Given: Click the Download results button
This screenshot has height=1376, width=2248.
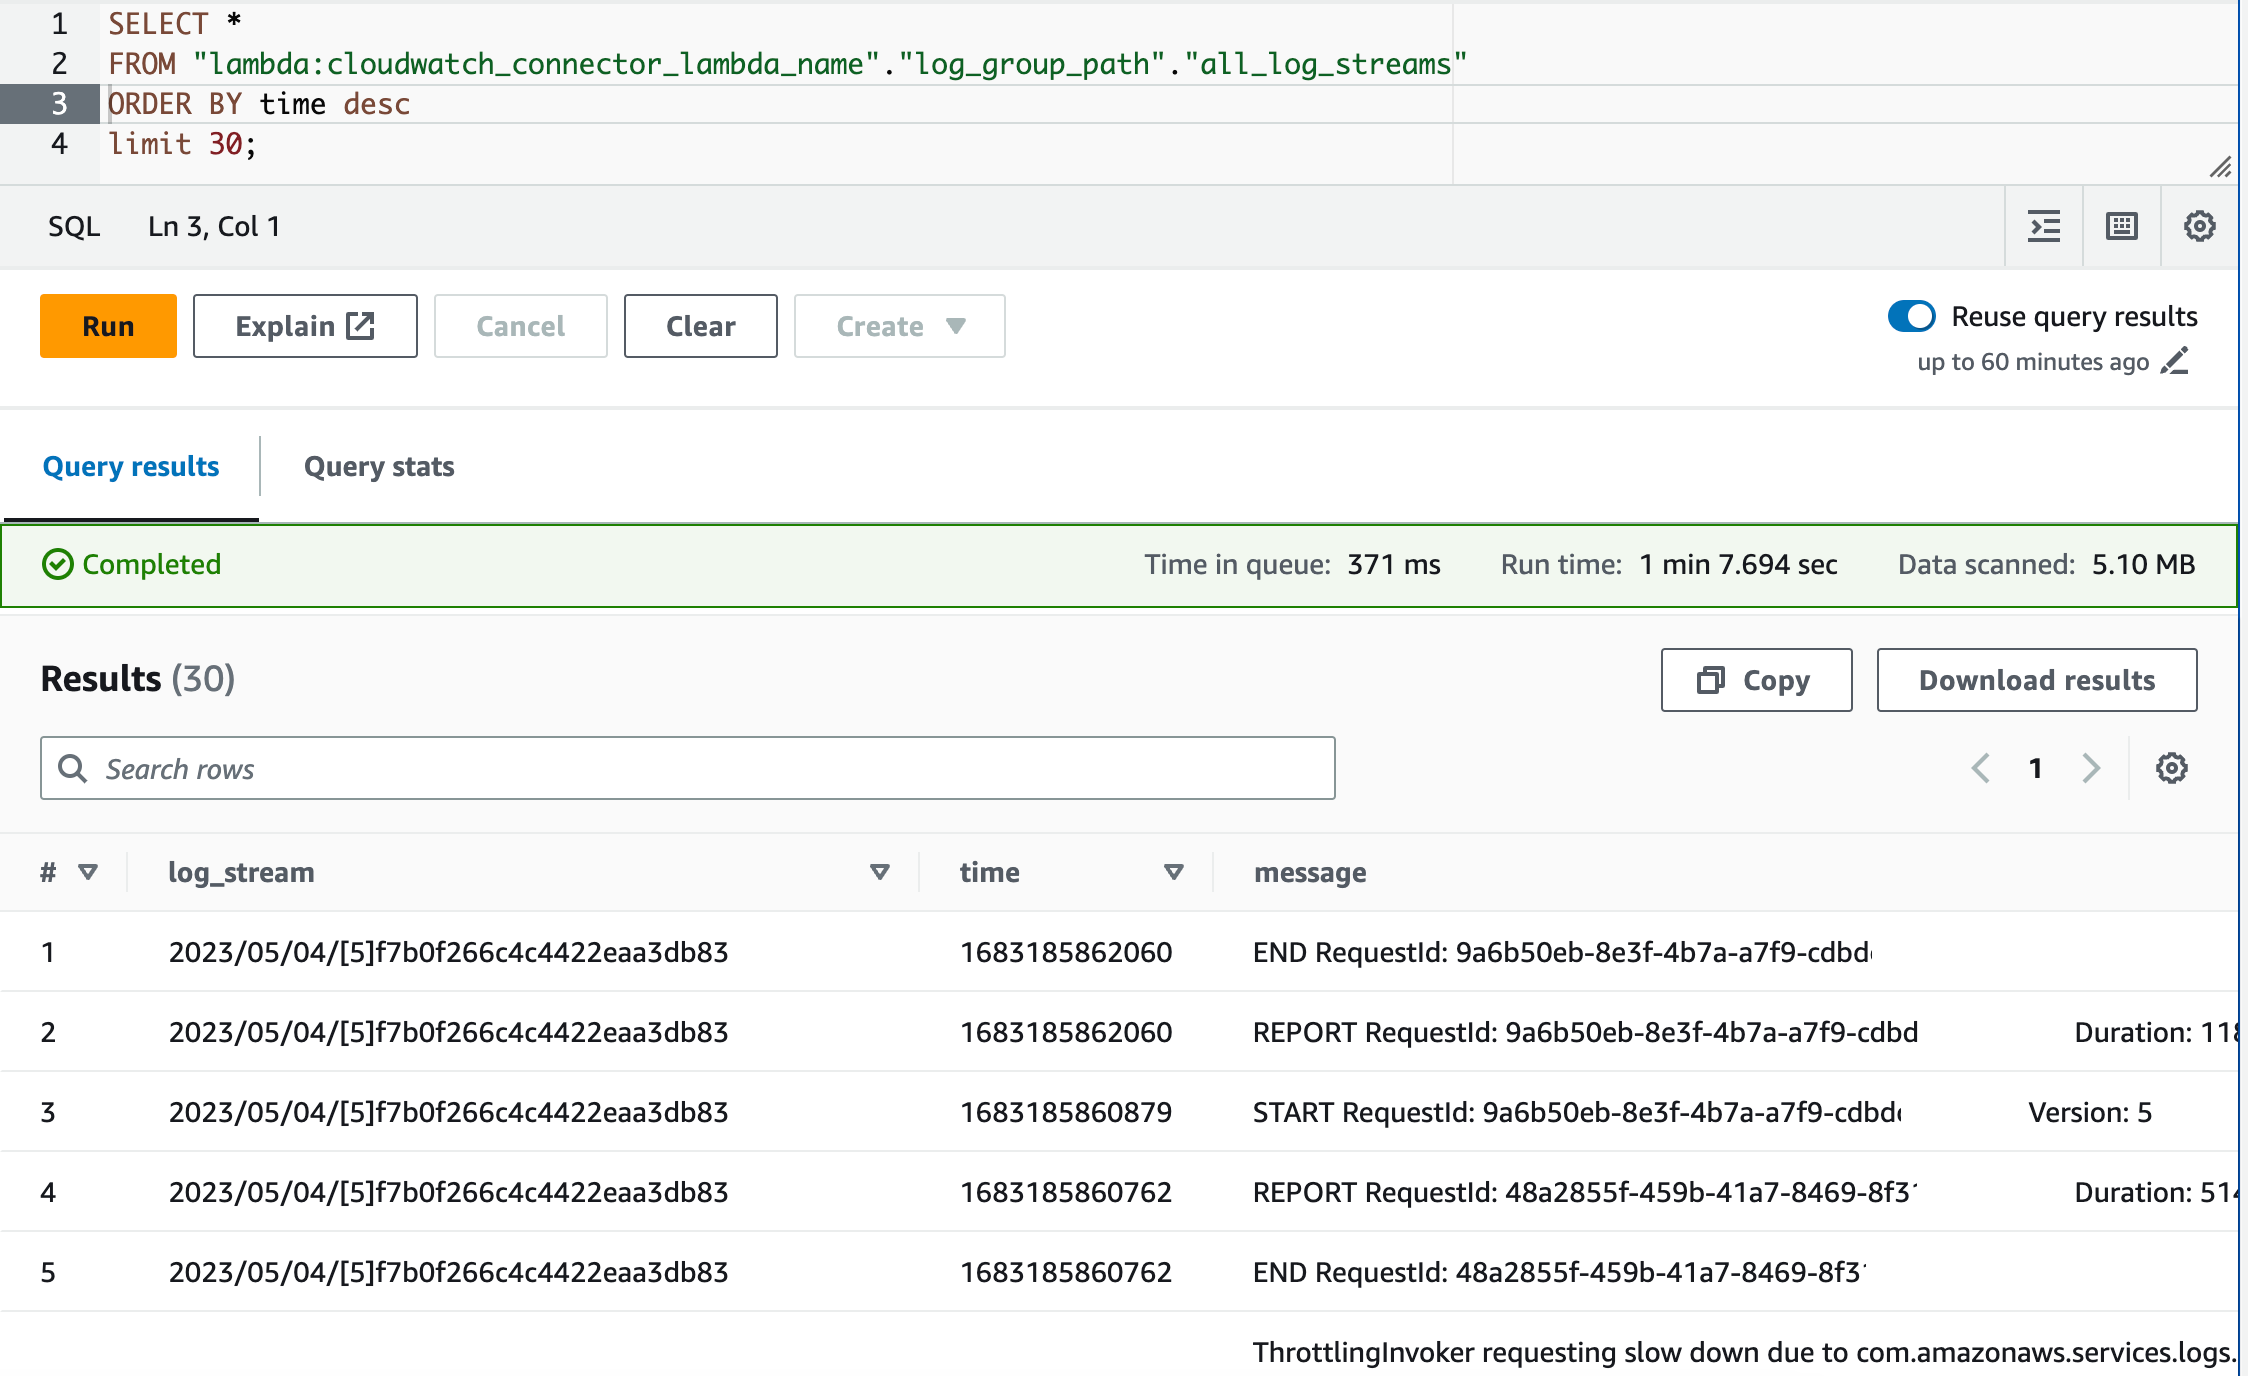Looking at the screenshot, I should pos(2036,680).
